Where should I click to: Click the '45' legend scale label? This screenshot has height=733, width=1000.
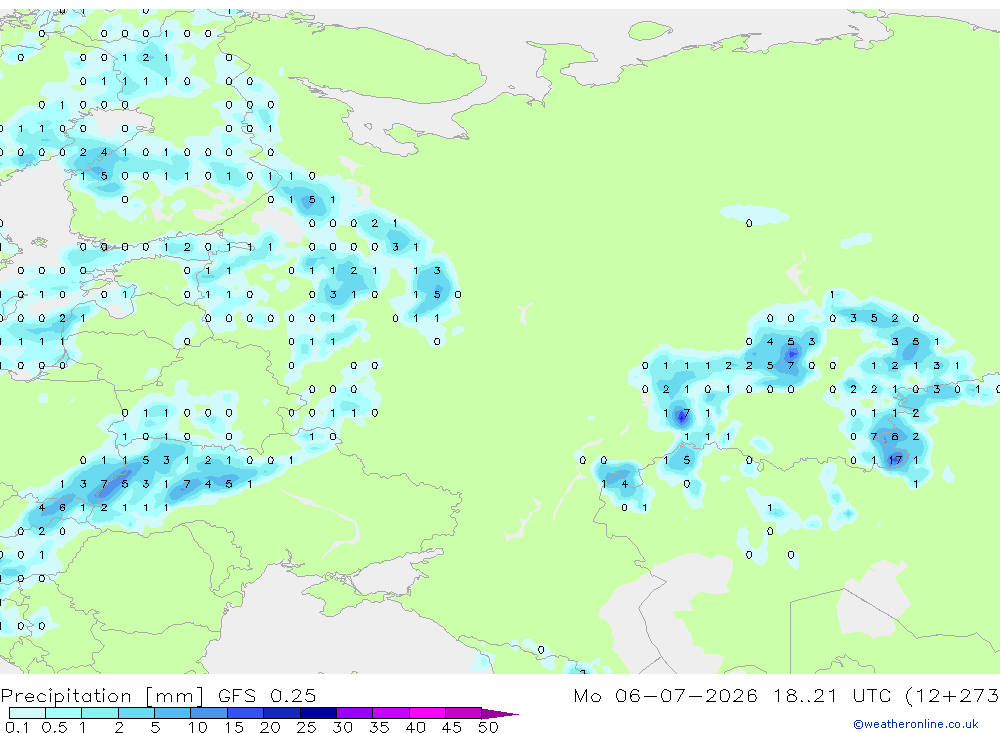coord(452,727)
